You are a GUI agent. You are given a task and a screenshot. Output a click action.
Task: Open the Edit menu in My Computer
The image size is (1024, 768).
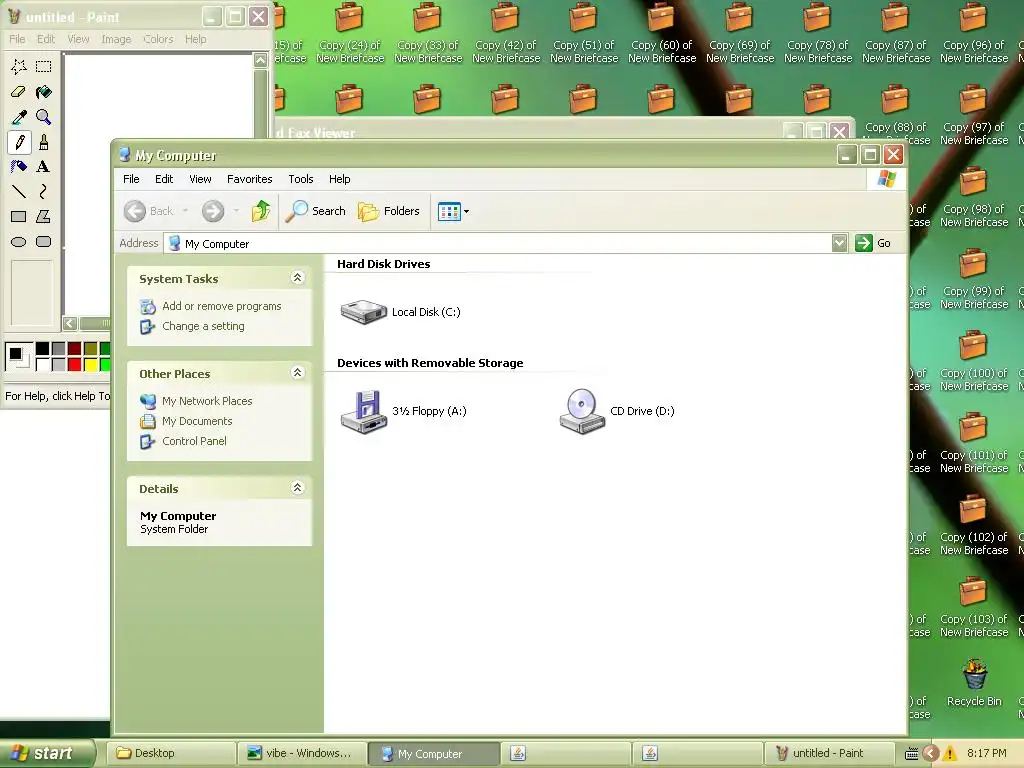(164, 179)
